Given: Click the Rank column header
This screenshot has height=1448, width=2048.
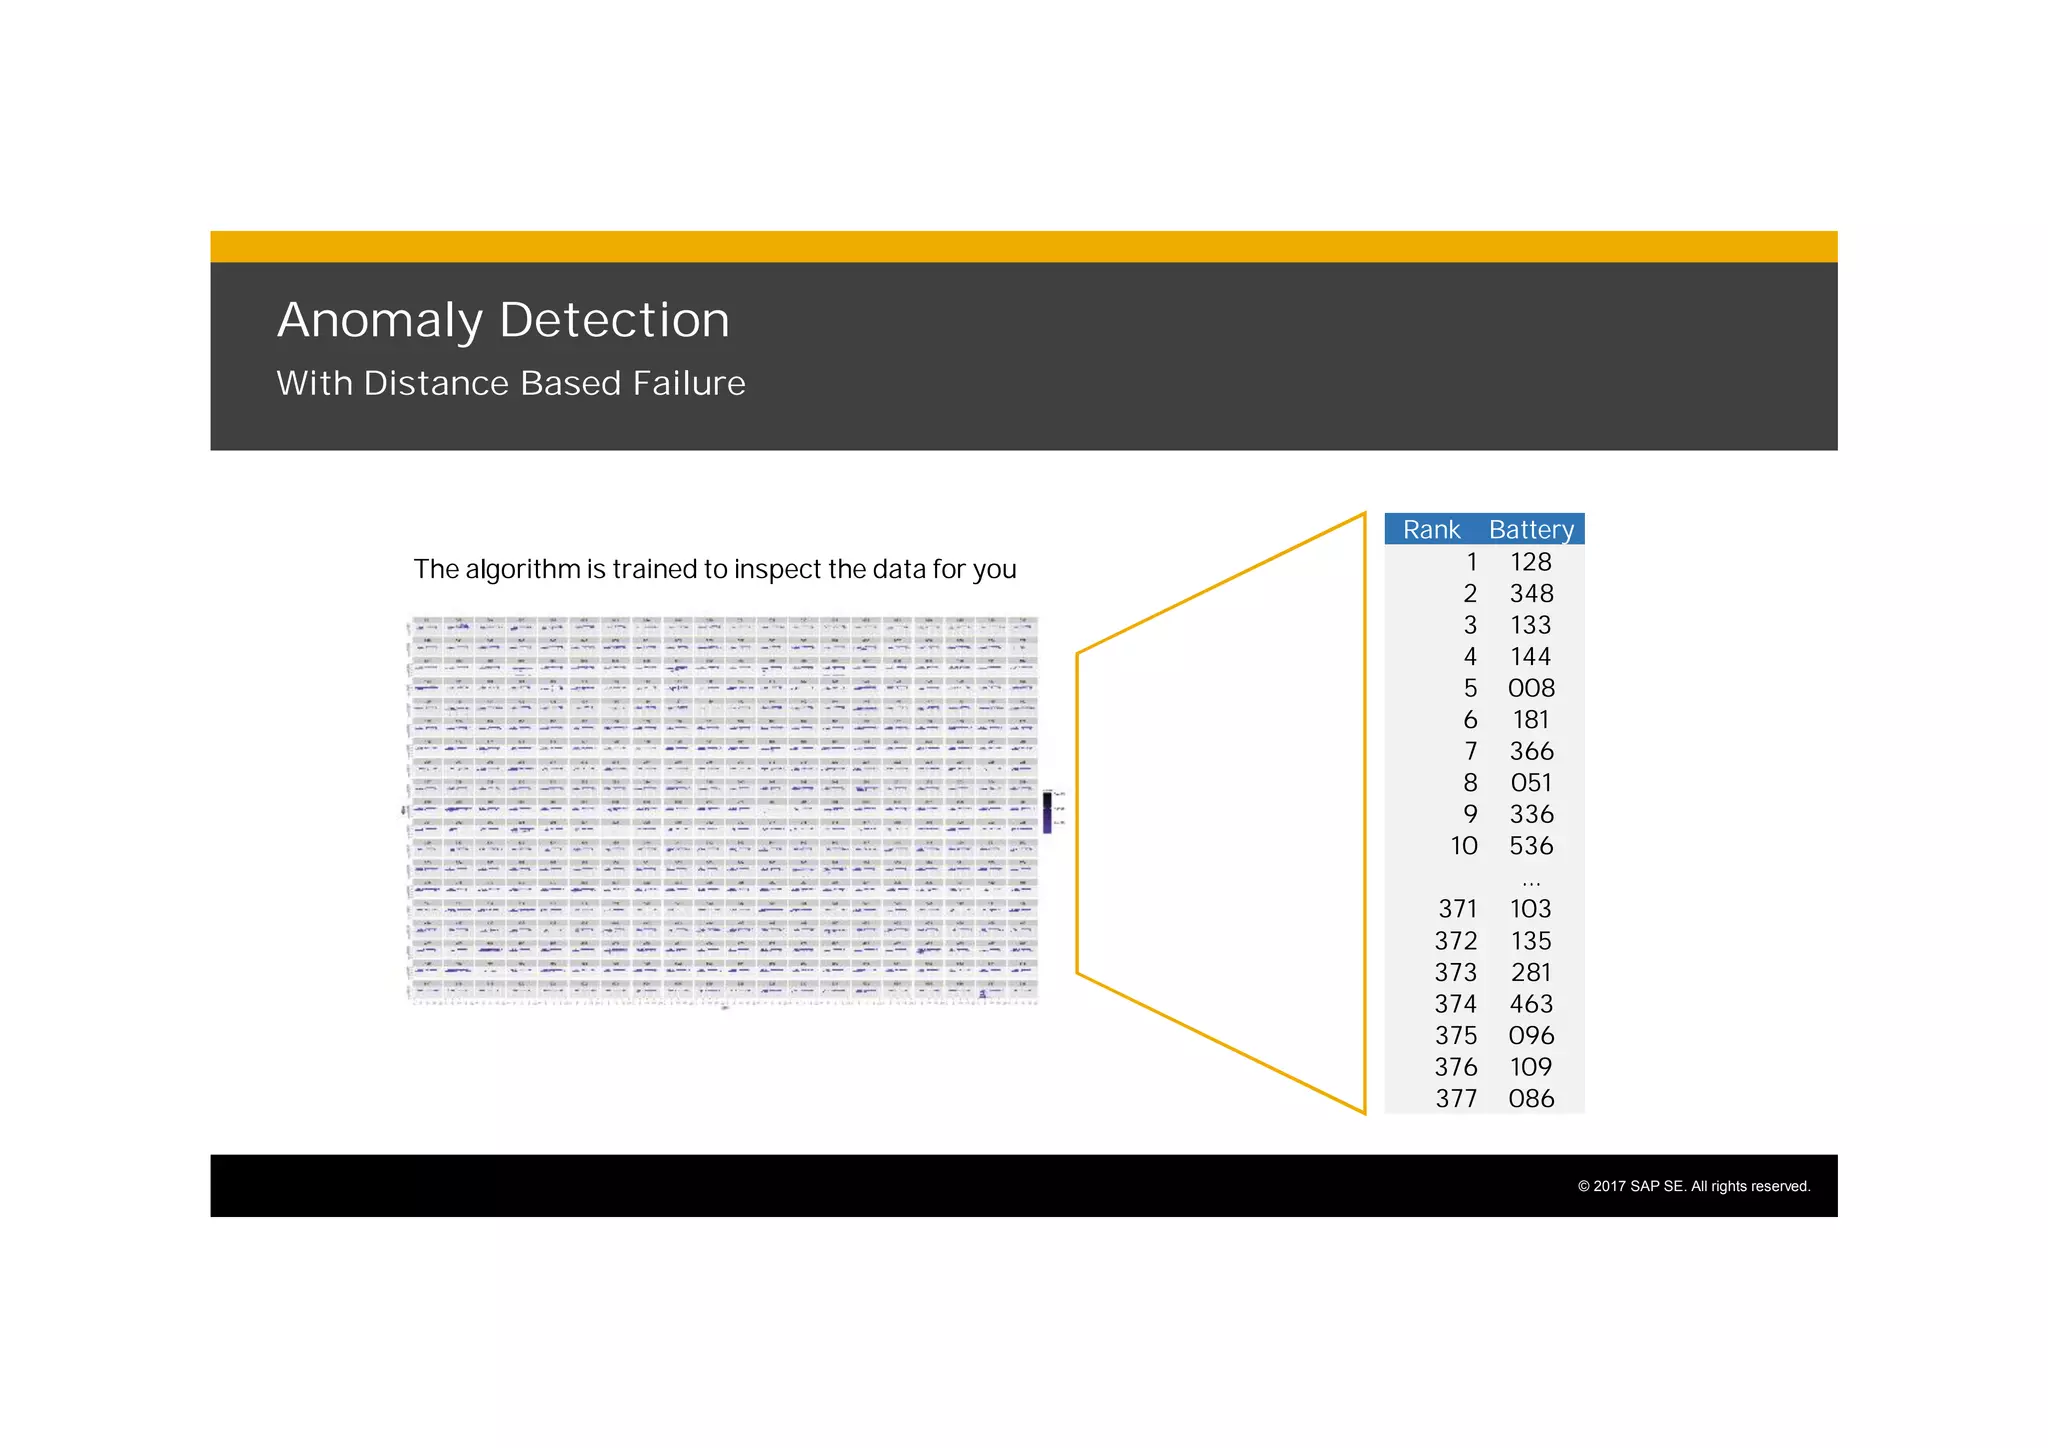Looking at the screenshot, I should point(1431,530).
